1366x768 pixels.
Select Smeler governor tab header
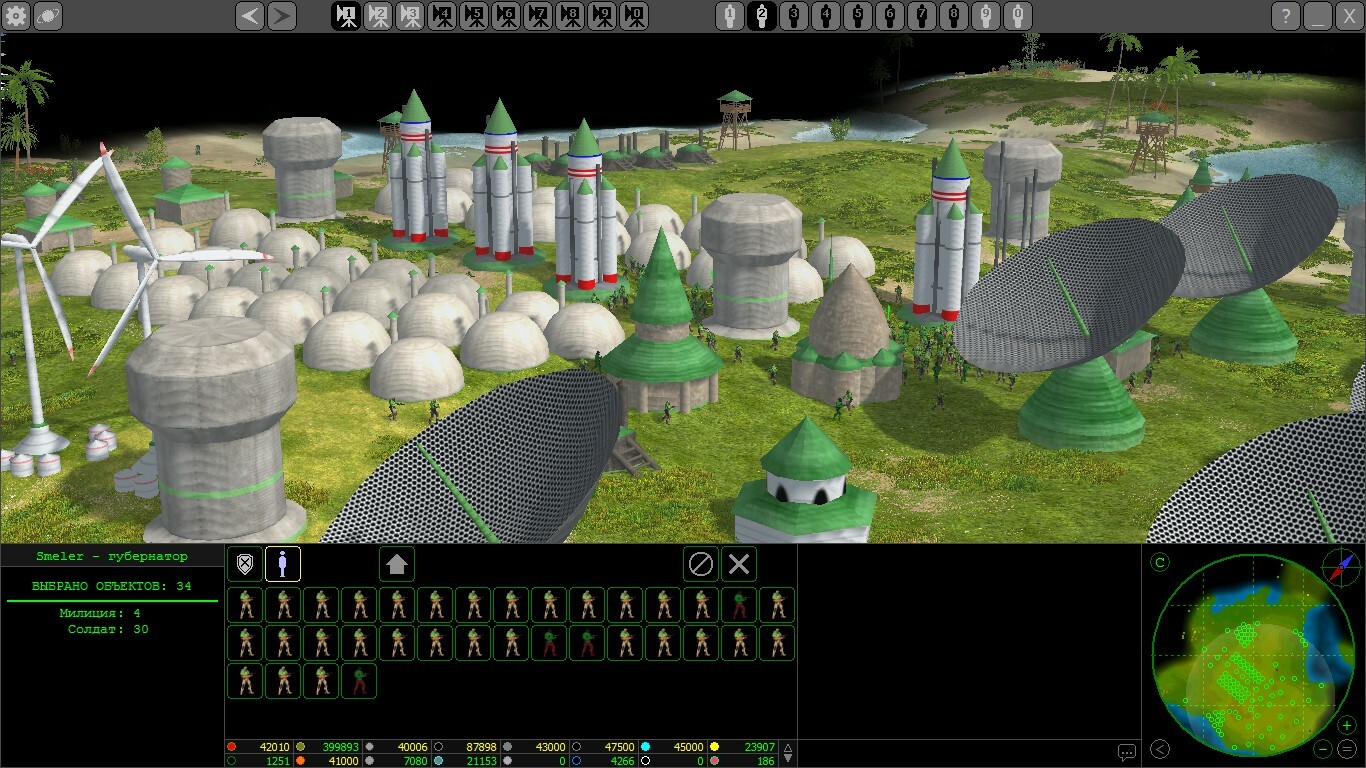tap(112, 556)
